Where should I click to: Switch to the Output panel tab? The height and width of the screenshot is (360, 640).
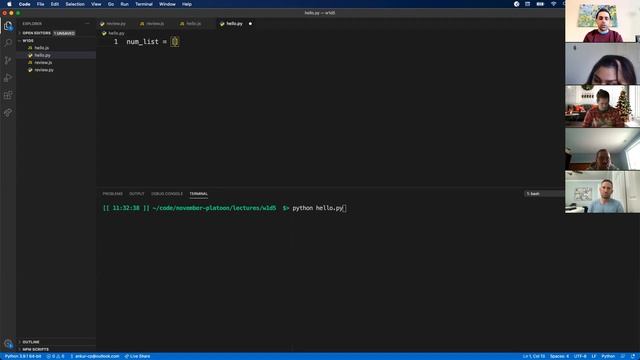[x=137, y=194]
